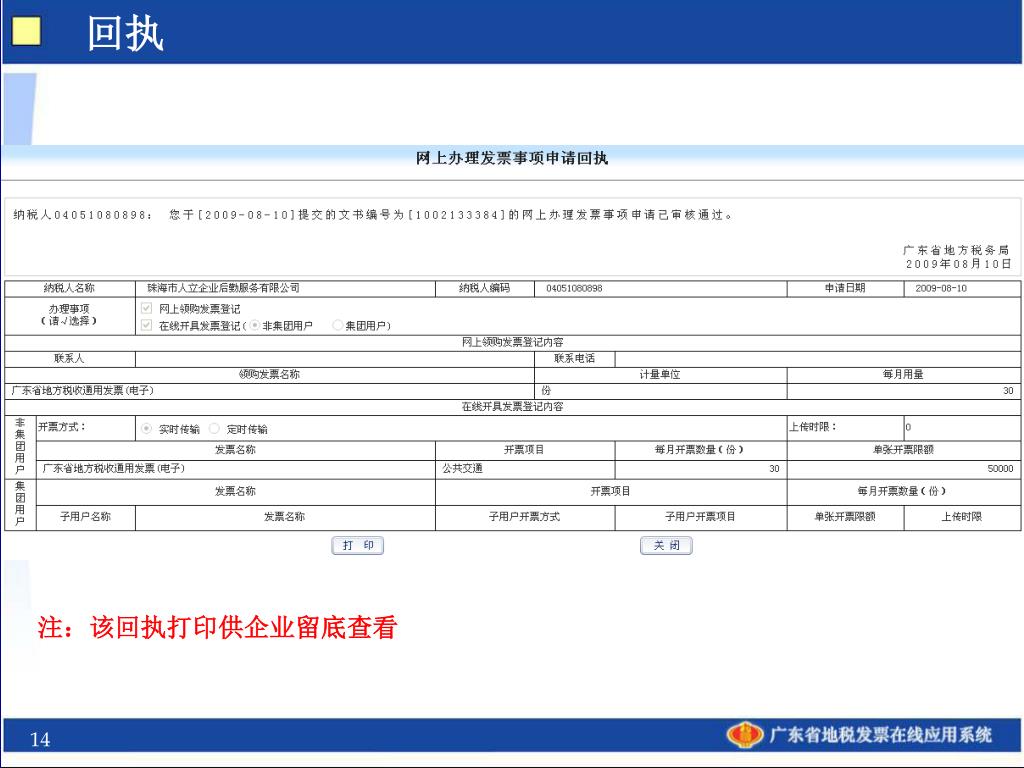The height and width of the screenshot is (768, 1024).
Task: Select the 定时传输 radio option
Action: pyautogui.click(x=214, y=428)
